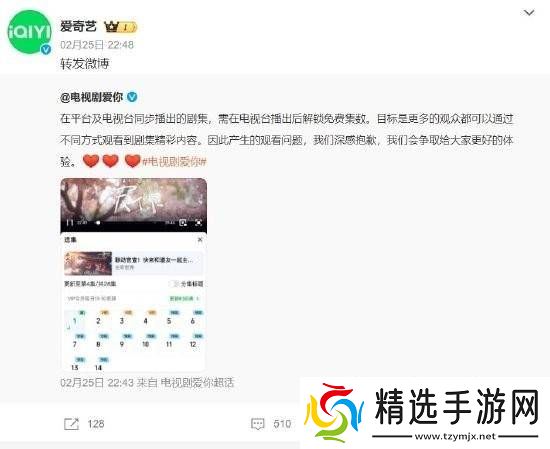Screen dimensions: 550x449
Task: Click the picture-in-picture icon in the player
Action: click(x=183, y=222)
